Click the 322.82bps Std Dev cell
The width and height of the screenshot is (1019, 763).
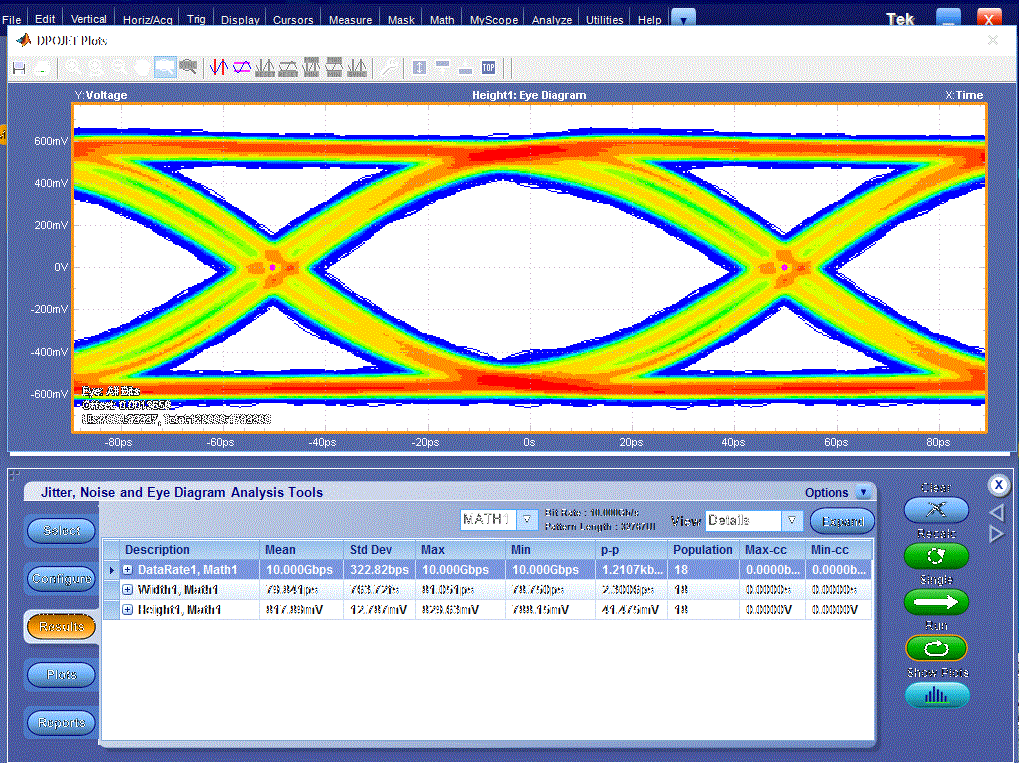coord(380,570)
